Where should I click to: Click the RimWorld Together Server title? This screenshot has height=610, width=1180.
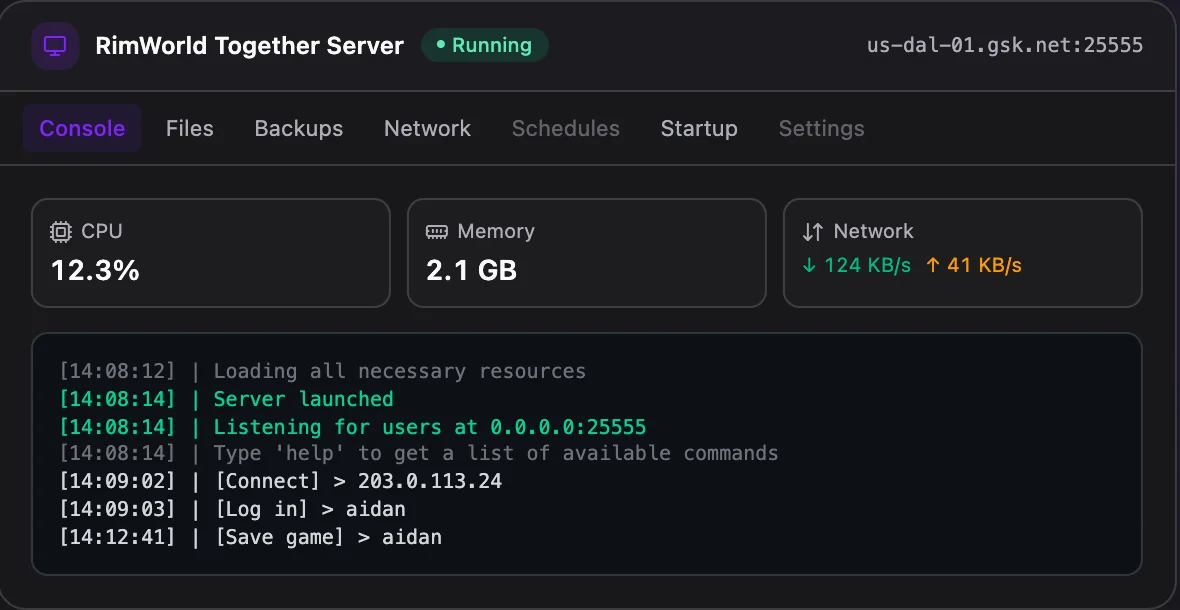(250, 46)
